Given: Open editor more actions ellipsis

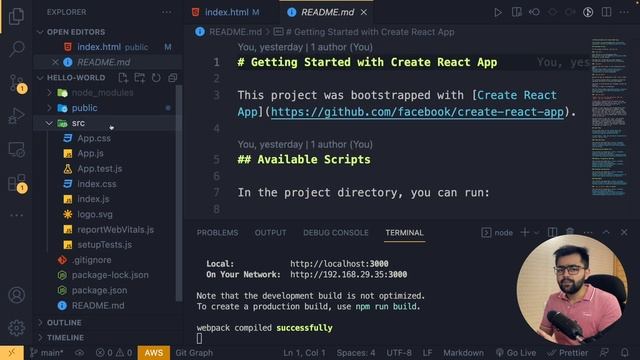Looking at the screenshot, I should 624,12.
